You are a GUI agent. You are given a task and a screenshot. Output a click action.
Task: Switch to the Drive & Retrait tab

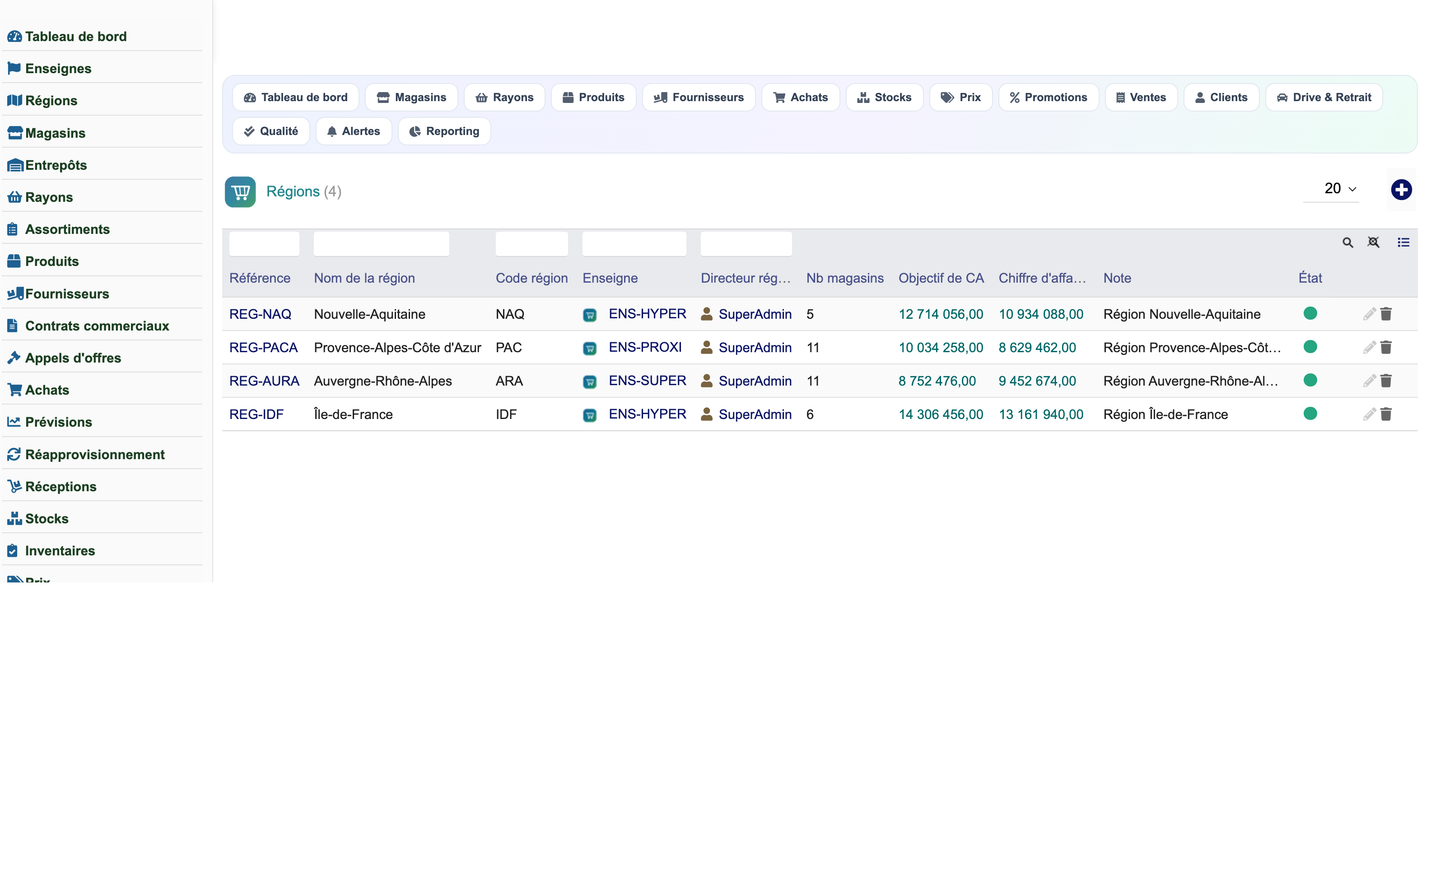pos(1324,98)
